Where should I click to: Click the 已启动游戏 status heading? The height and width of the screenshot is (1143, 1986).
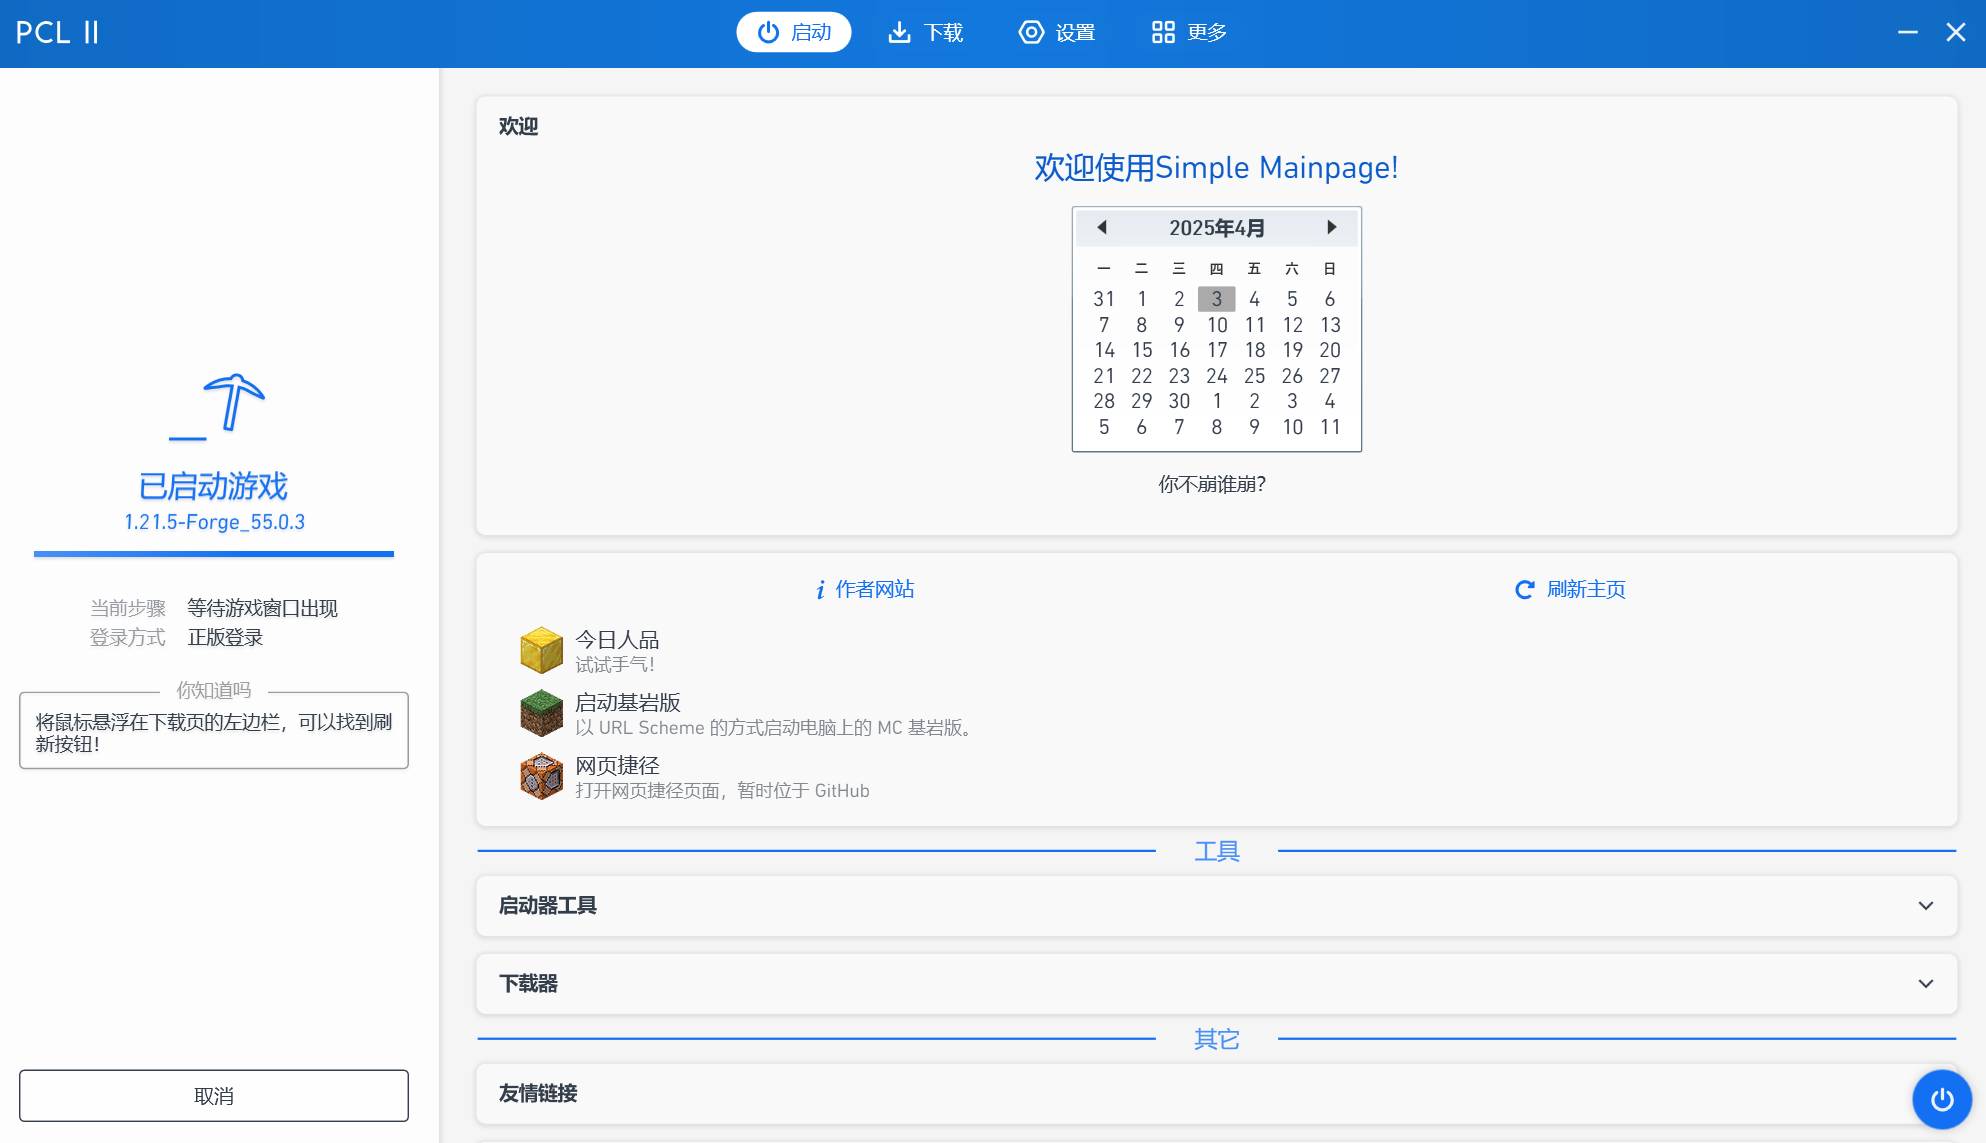click(214, 486)
